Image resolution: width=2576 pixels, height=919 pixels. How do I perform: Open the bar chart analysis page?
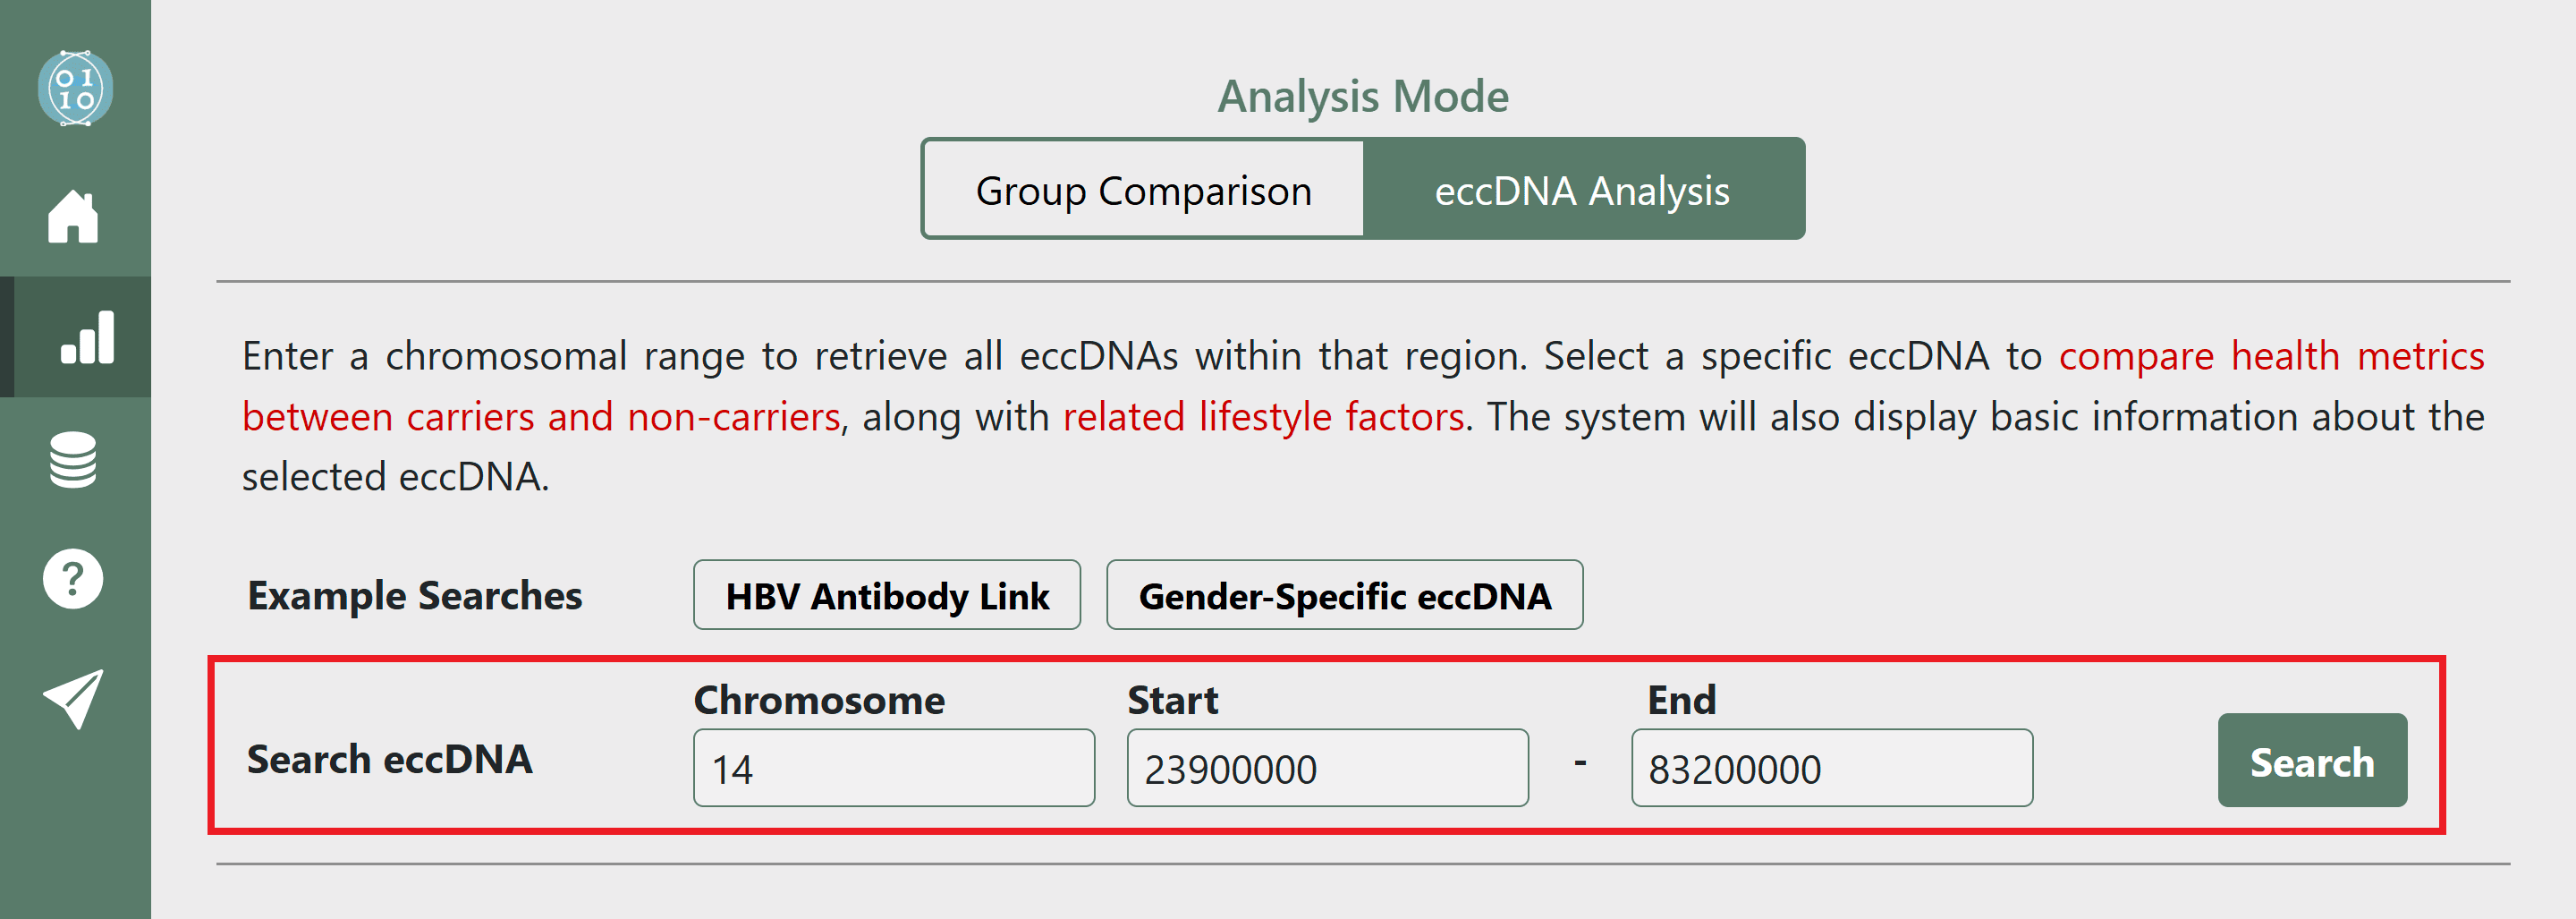pos(87,337)
